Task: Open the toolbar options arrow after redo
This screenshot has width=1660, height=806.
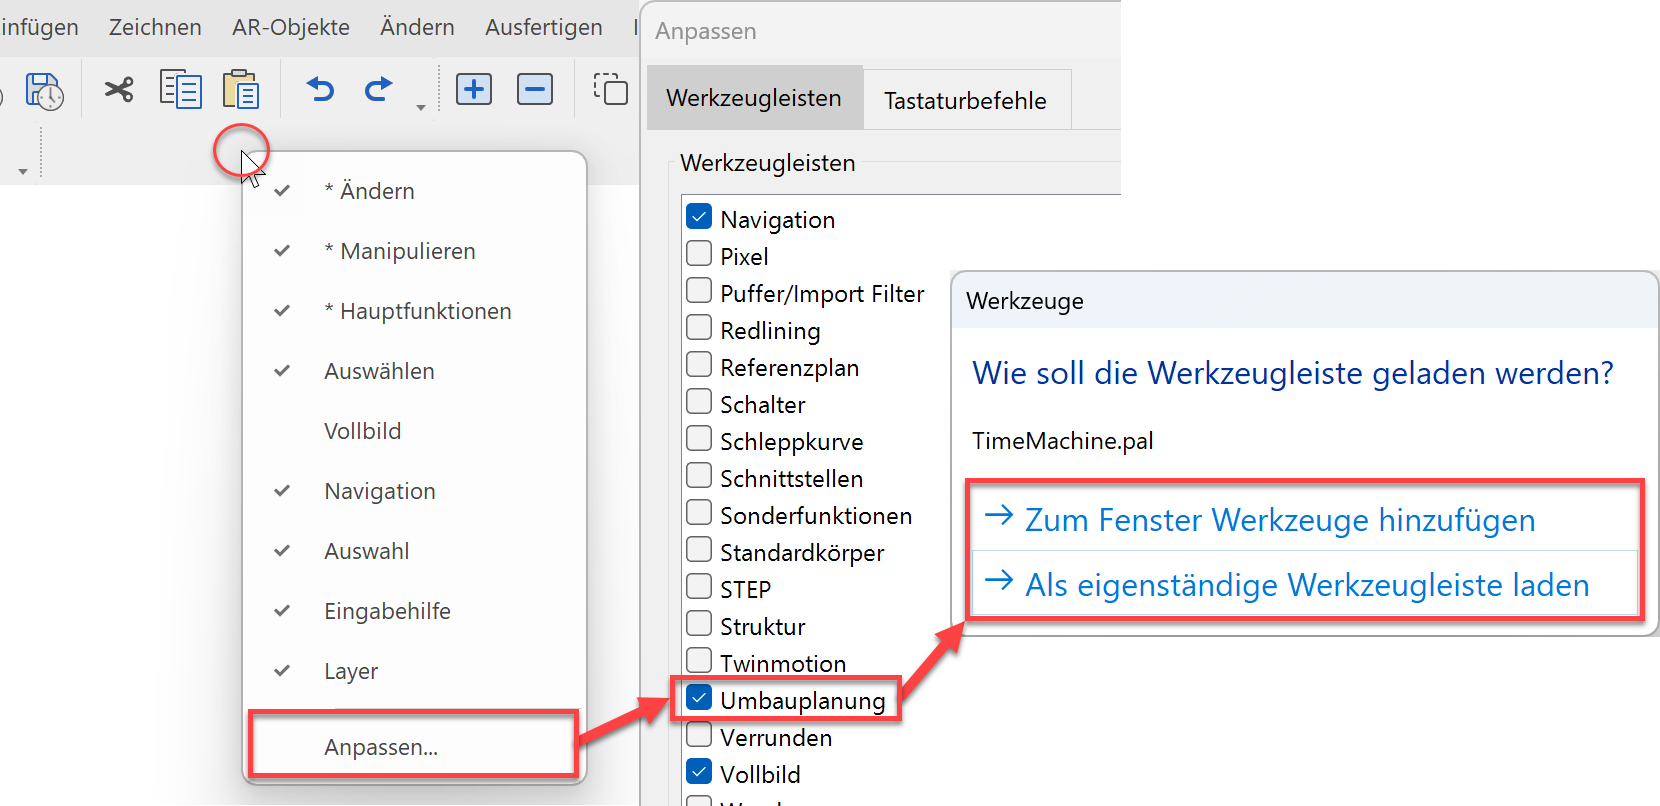Action: pyautogui.click(x=421, y=107)
